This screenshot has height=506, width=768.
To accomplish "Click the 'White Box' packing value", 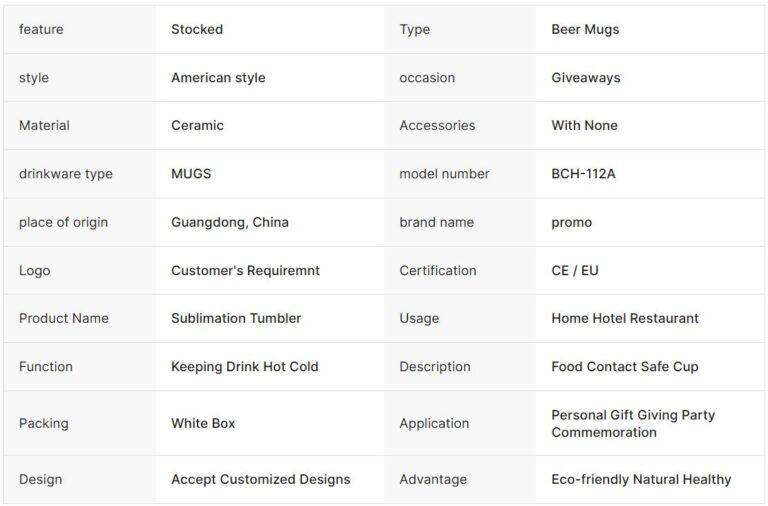I will [x=203, y=423].
